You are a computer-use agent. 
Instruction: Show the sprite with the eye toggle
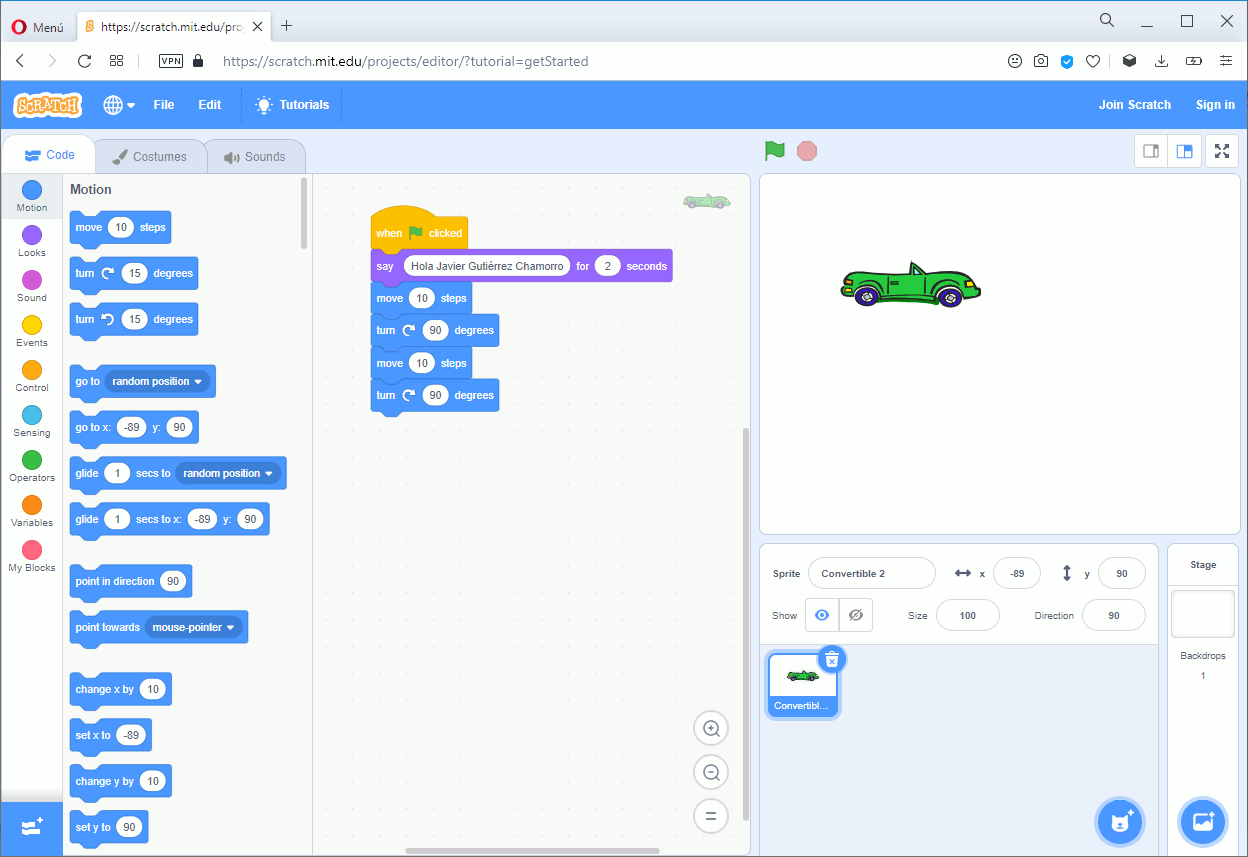pos(822,615)
